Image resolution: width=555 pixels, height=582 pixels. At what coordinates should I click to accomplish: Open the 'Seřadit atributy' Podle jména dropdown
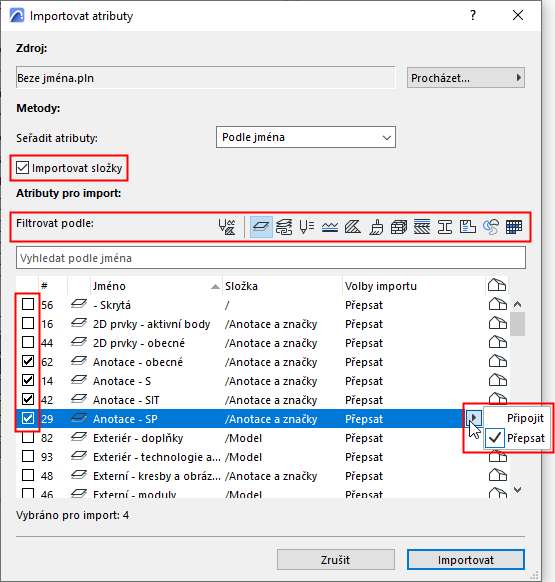(306, 137)
